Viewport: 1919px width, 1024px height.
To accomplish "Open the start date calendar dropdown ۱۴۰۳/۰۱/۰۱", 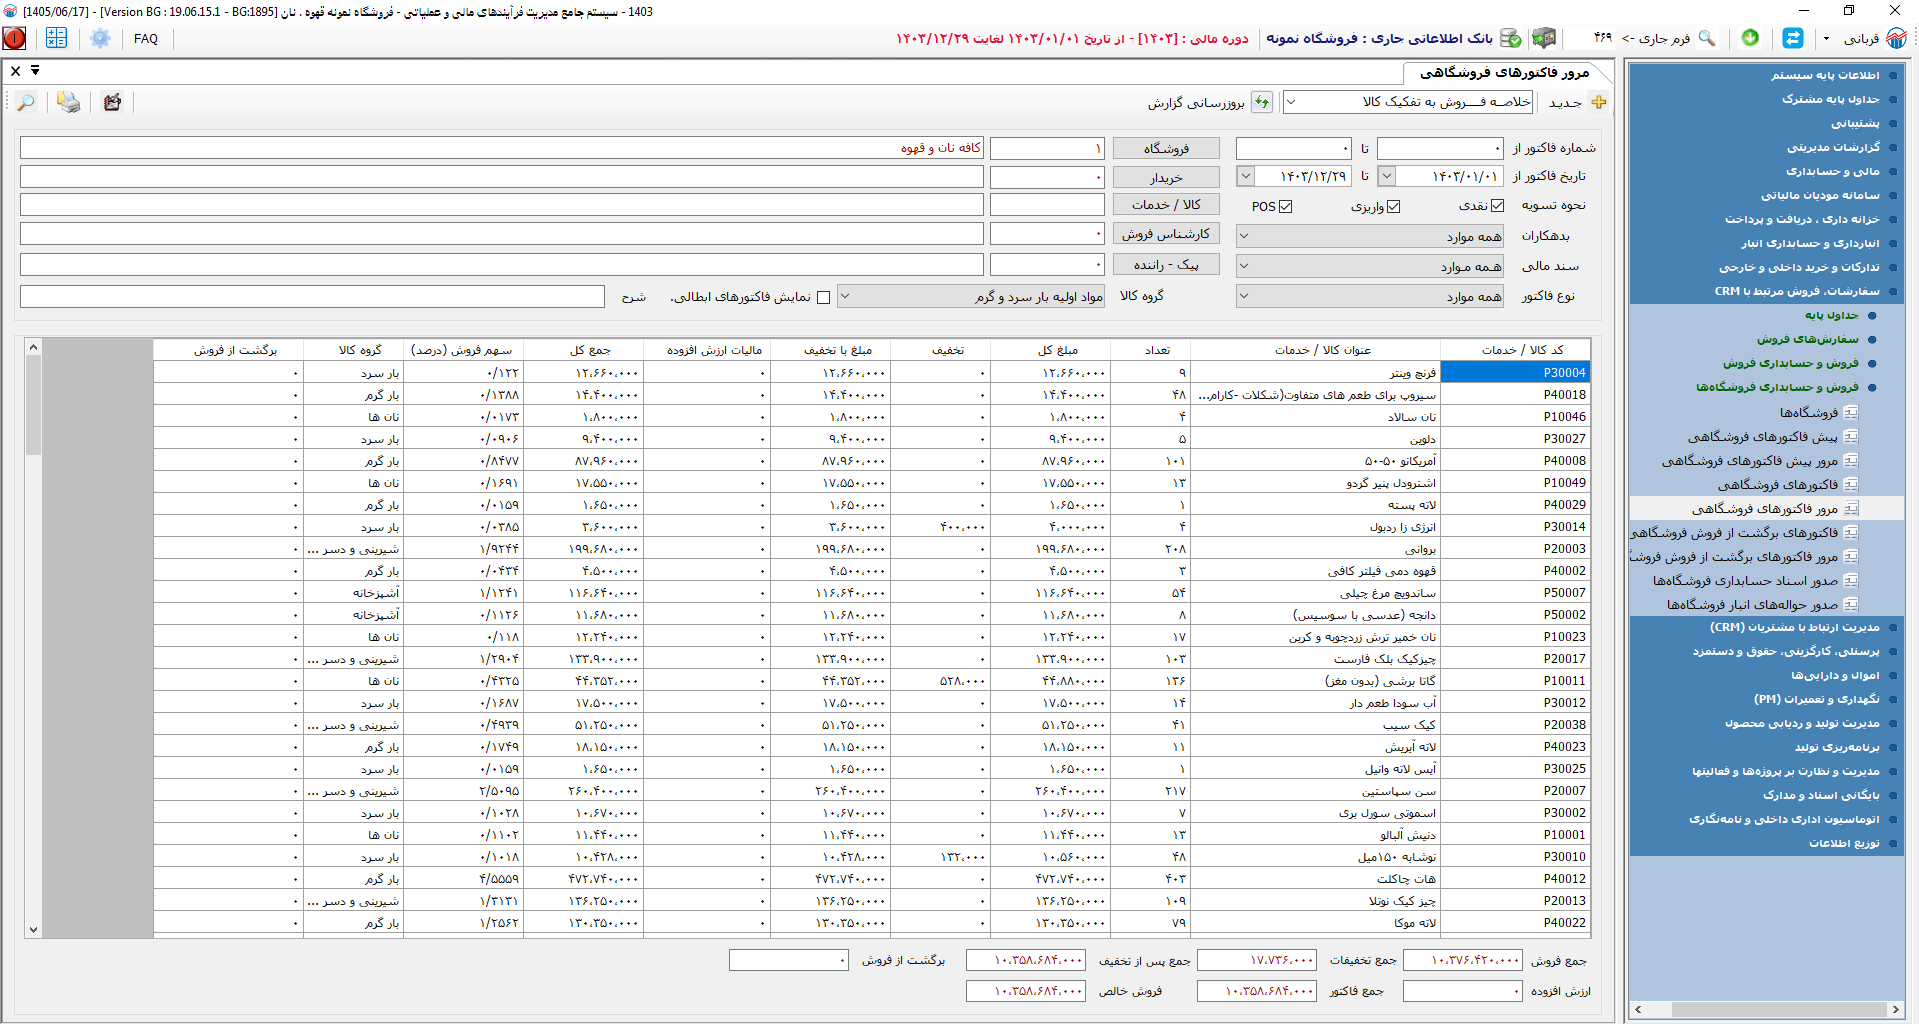I will click(x=1386, y=176).
